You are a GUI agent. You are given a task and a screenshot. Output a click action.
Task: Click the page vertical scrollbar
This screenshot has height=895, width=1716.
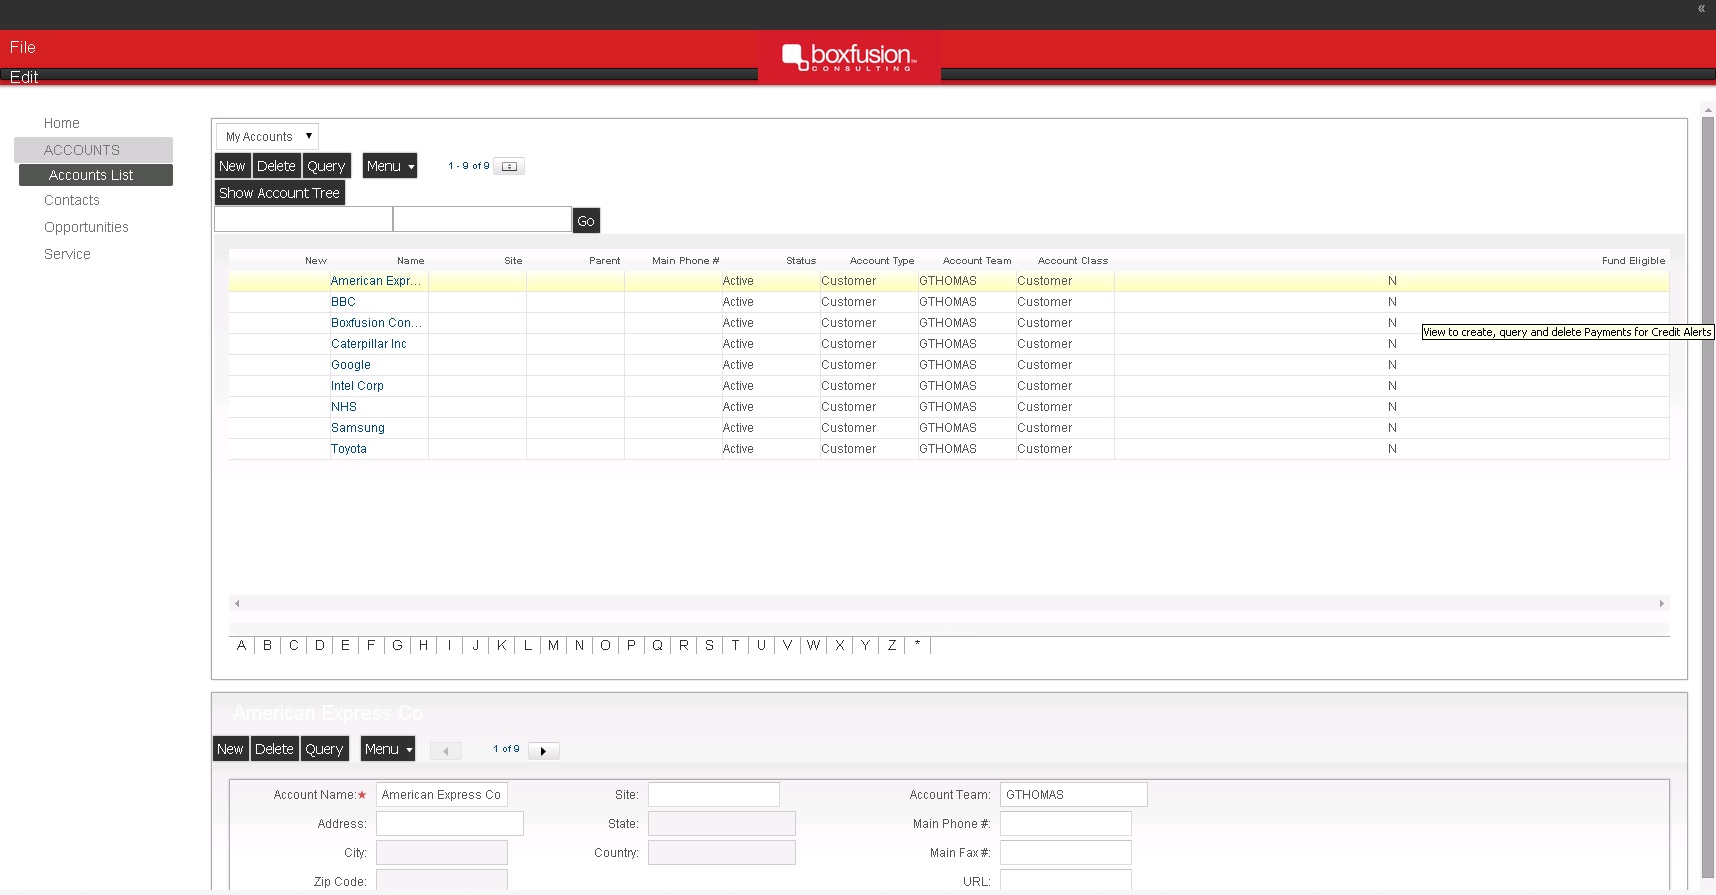1708,496
